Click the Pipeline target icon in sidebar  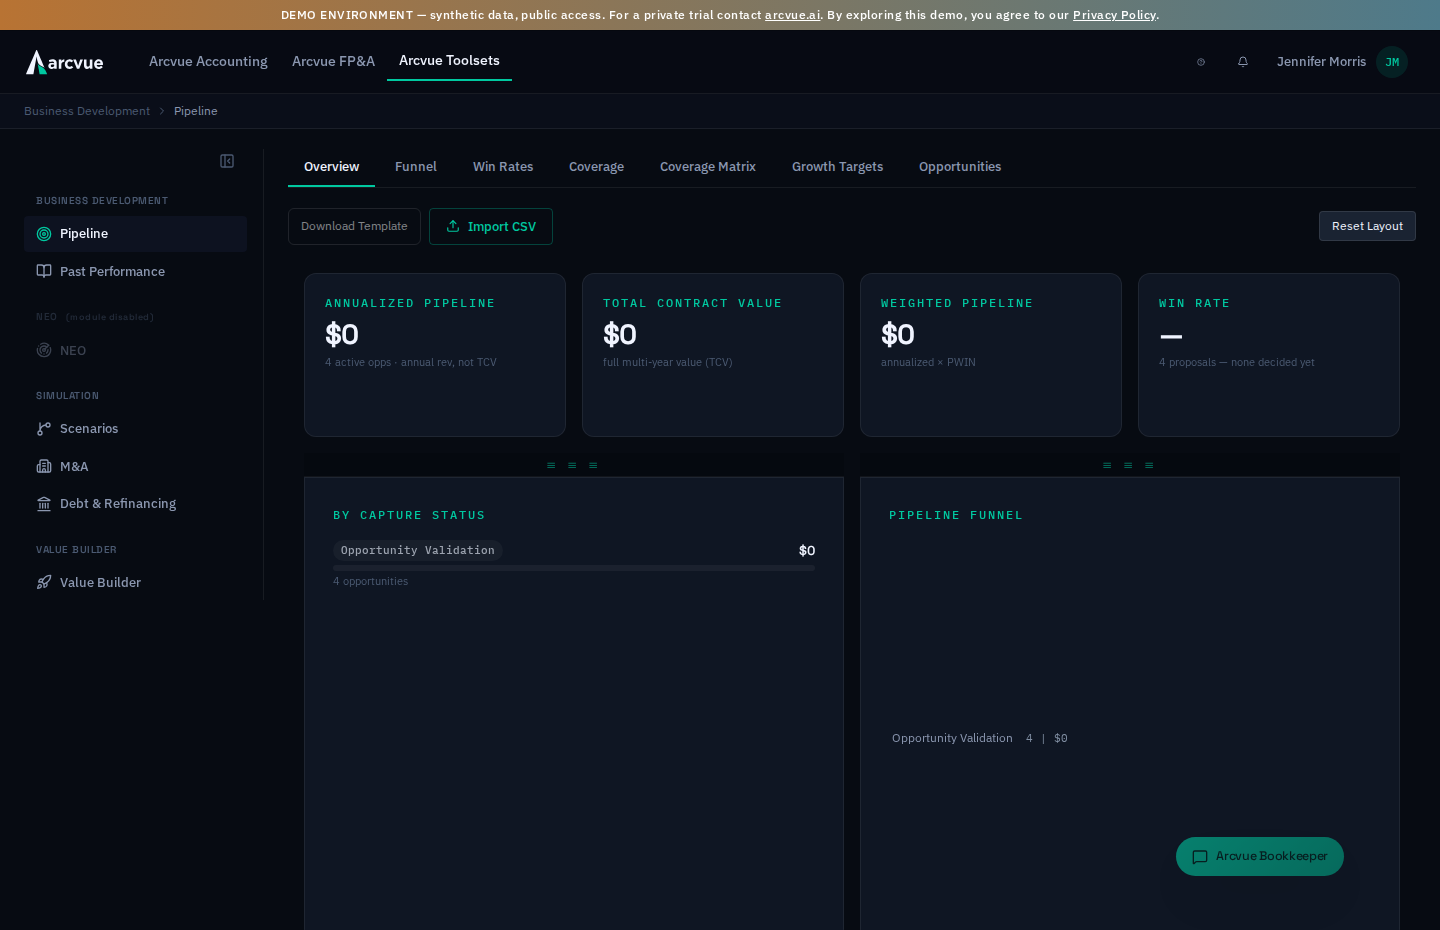pos(44,234)
